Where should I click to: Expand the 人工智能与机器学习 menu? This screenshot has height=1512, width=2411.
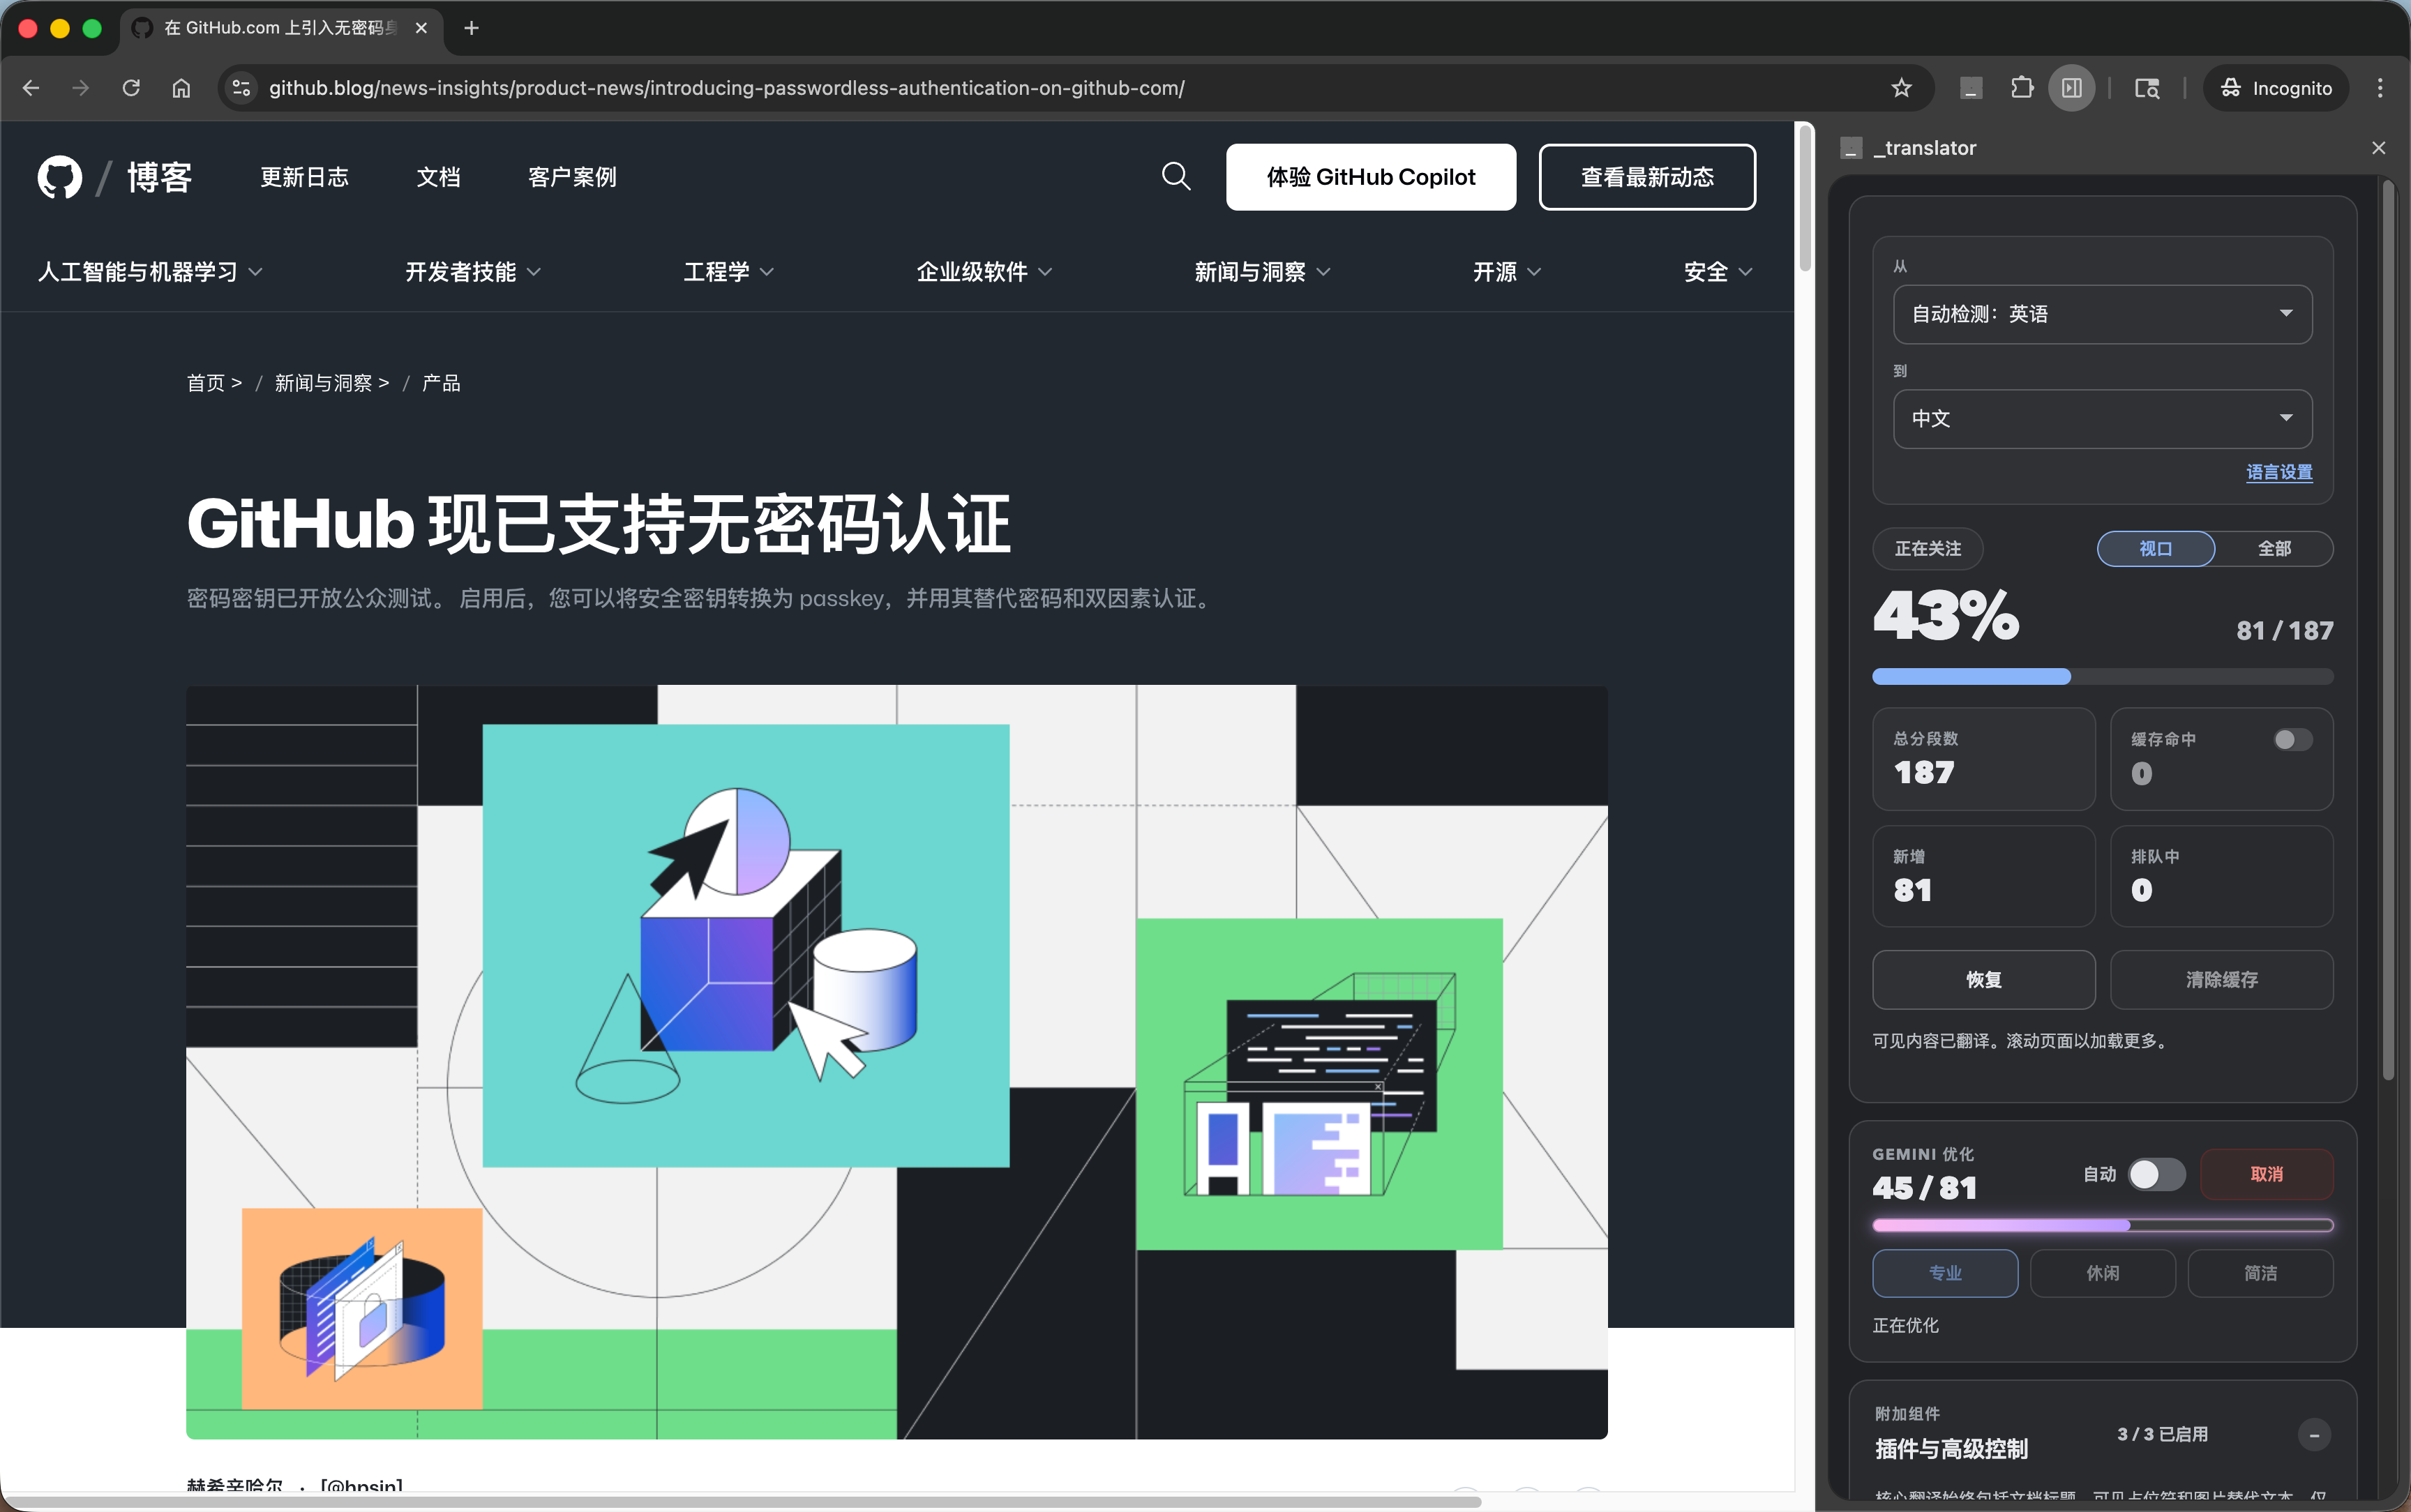[x=150, y=272]
